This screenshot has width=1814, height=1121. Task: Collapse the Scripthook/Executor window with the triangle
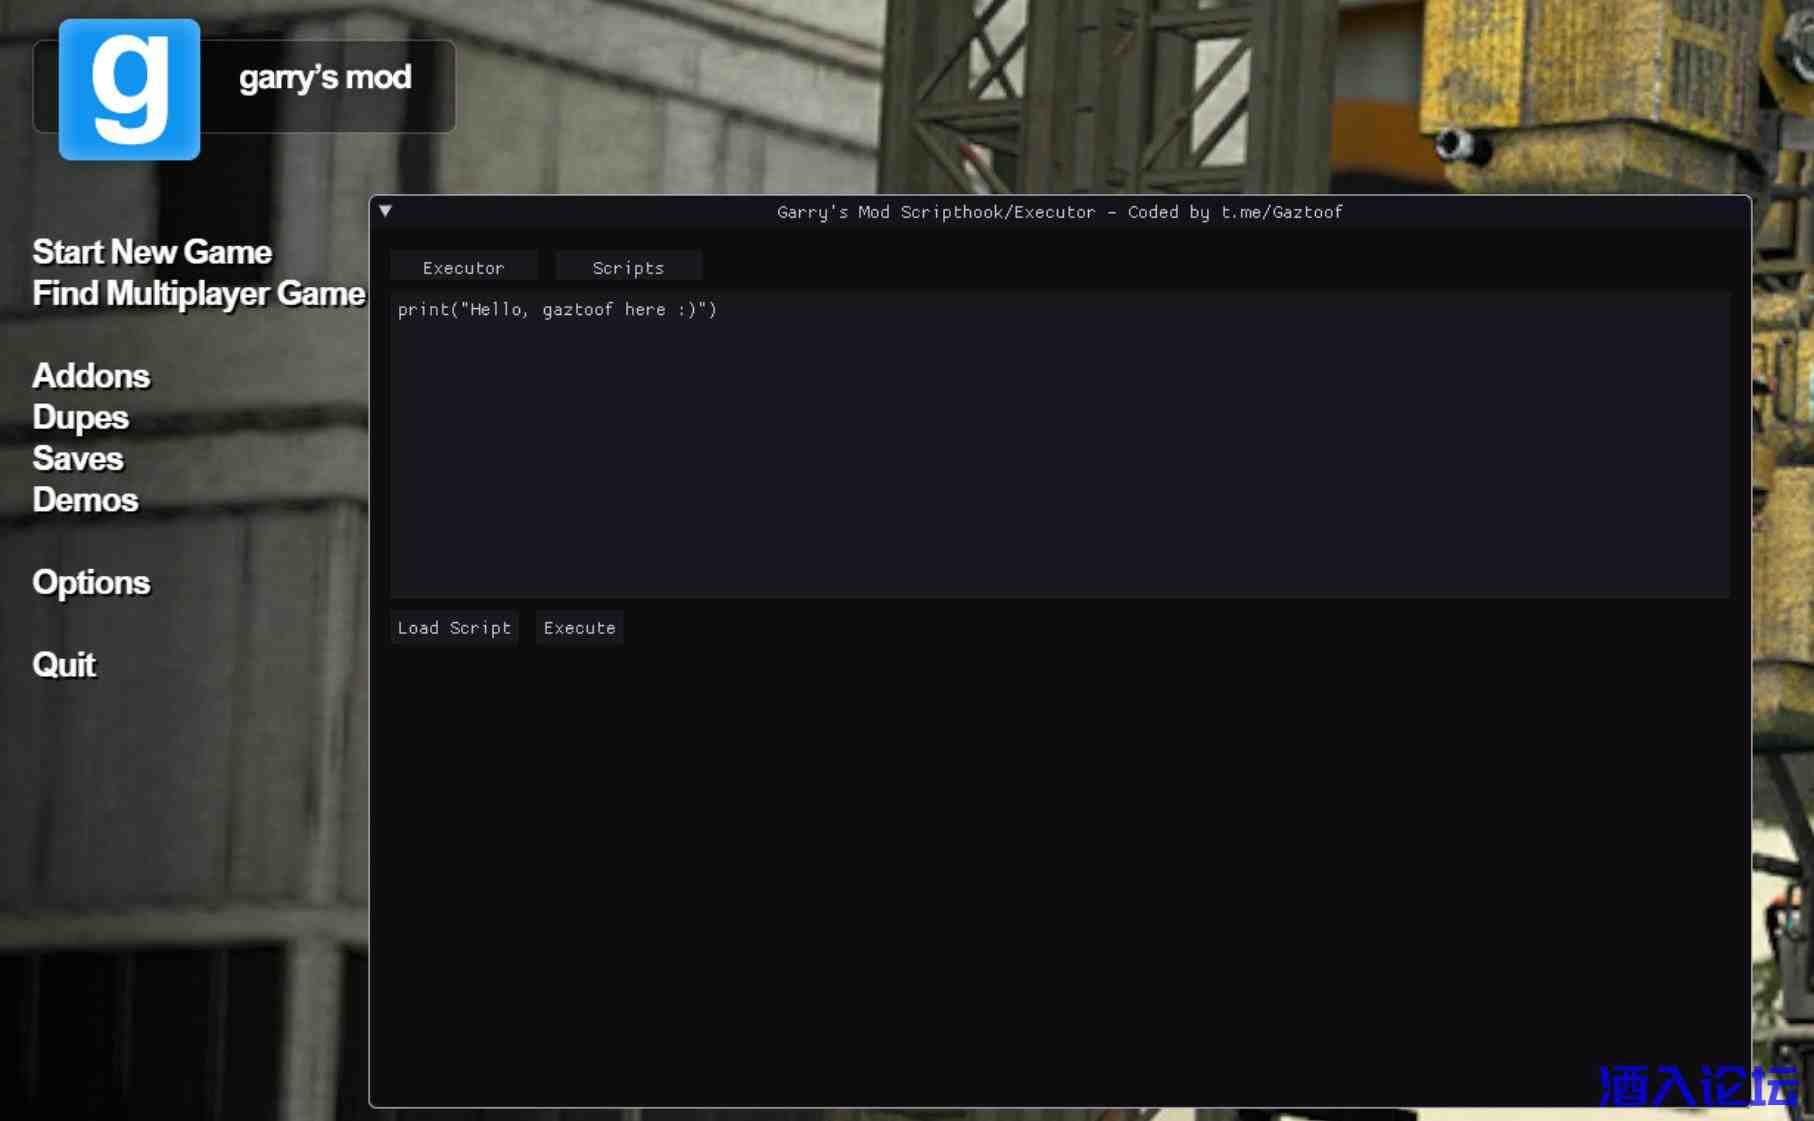[385, 211]
